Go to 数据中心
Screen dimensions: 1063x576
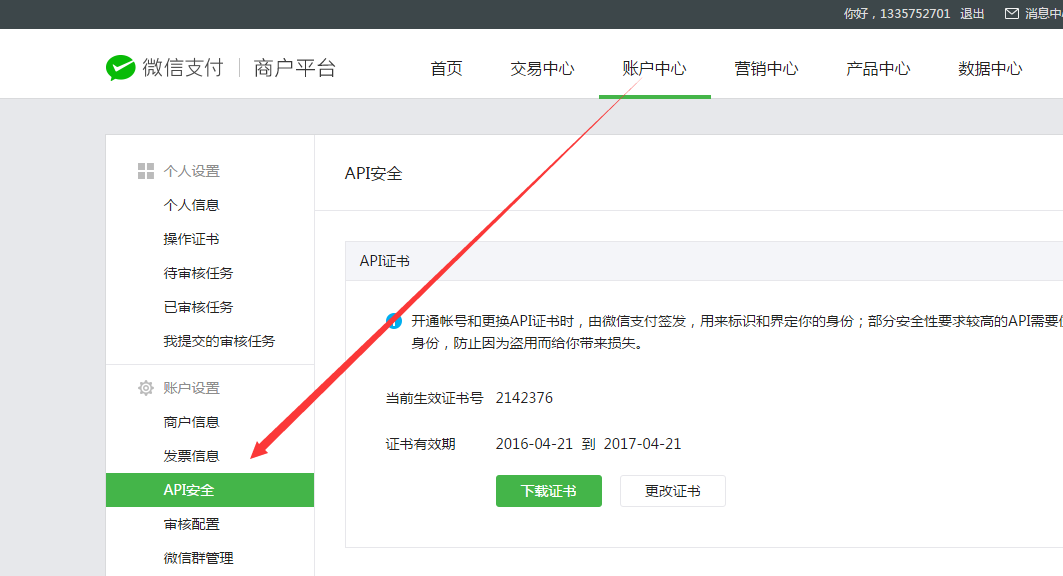coord(989,69)
